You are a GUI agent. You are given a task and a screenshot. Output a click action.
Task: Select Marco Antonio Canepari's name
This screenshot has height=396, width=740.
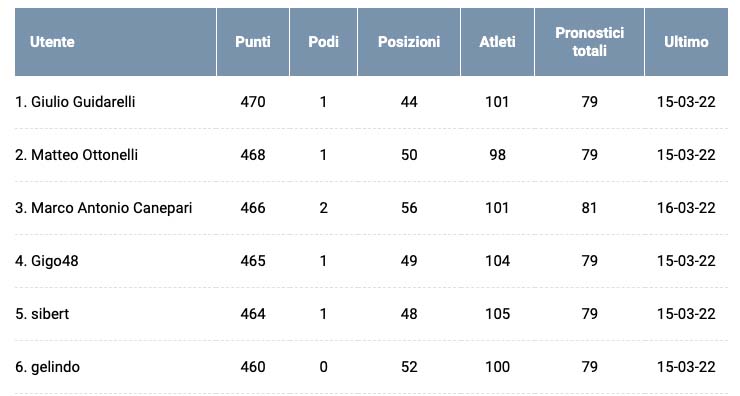click(111, 208)
